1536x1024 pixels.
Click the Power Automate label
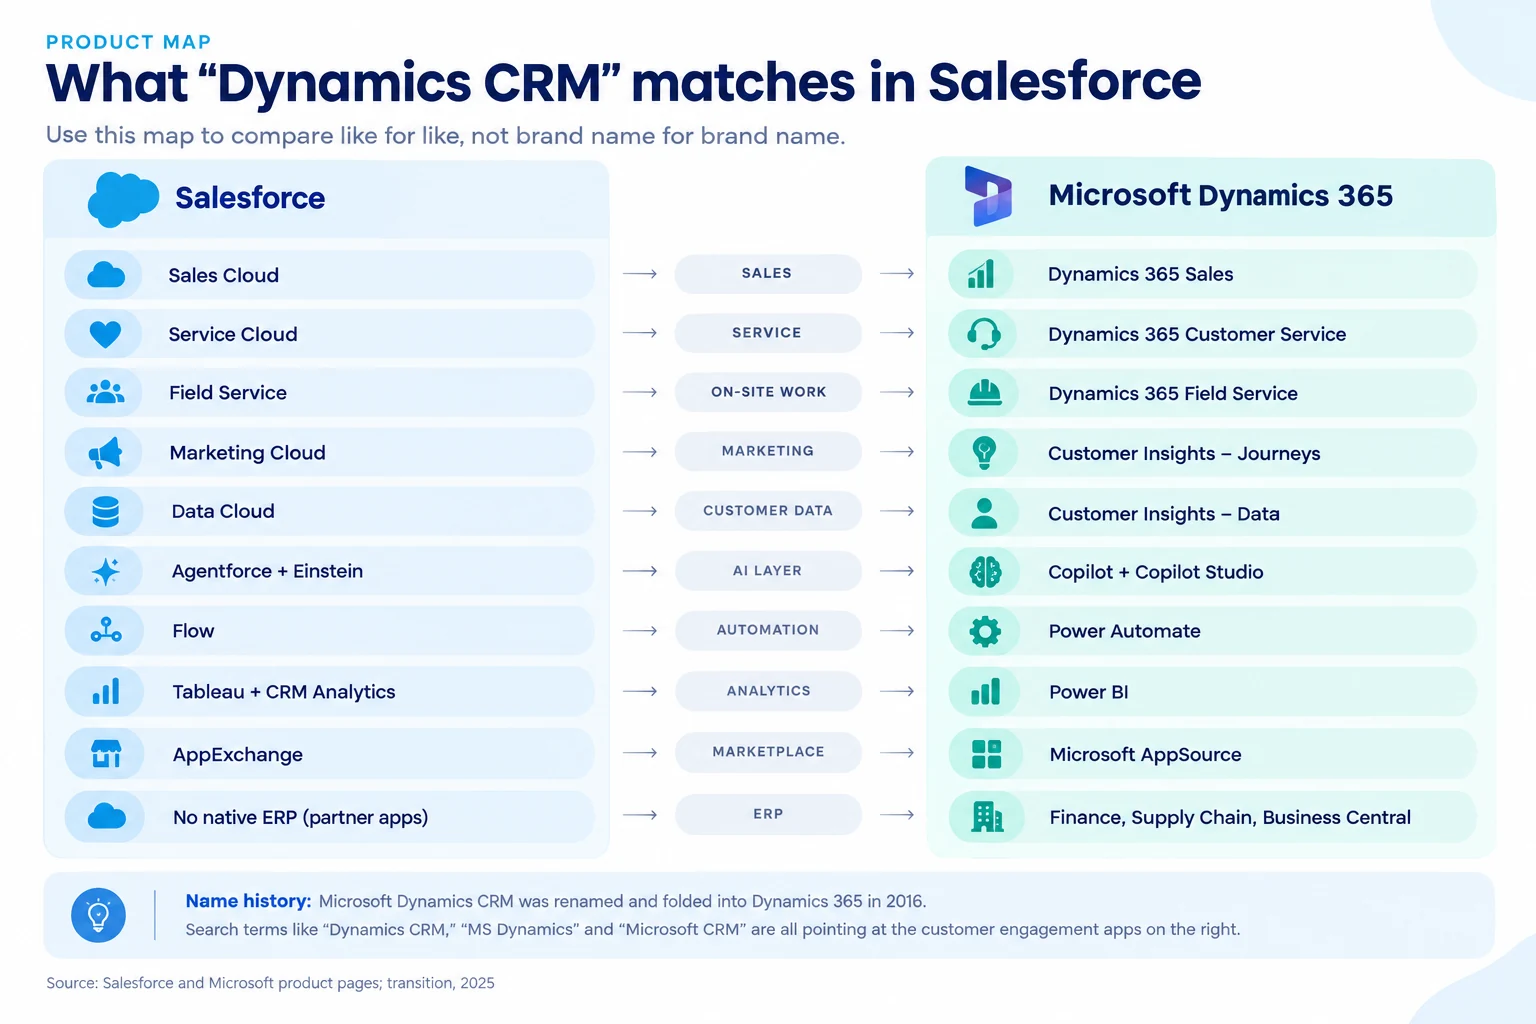(x=1125, y=631)
